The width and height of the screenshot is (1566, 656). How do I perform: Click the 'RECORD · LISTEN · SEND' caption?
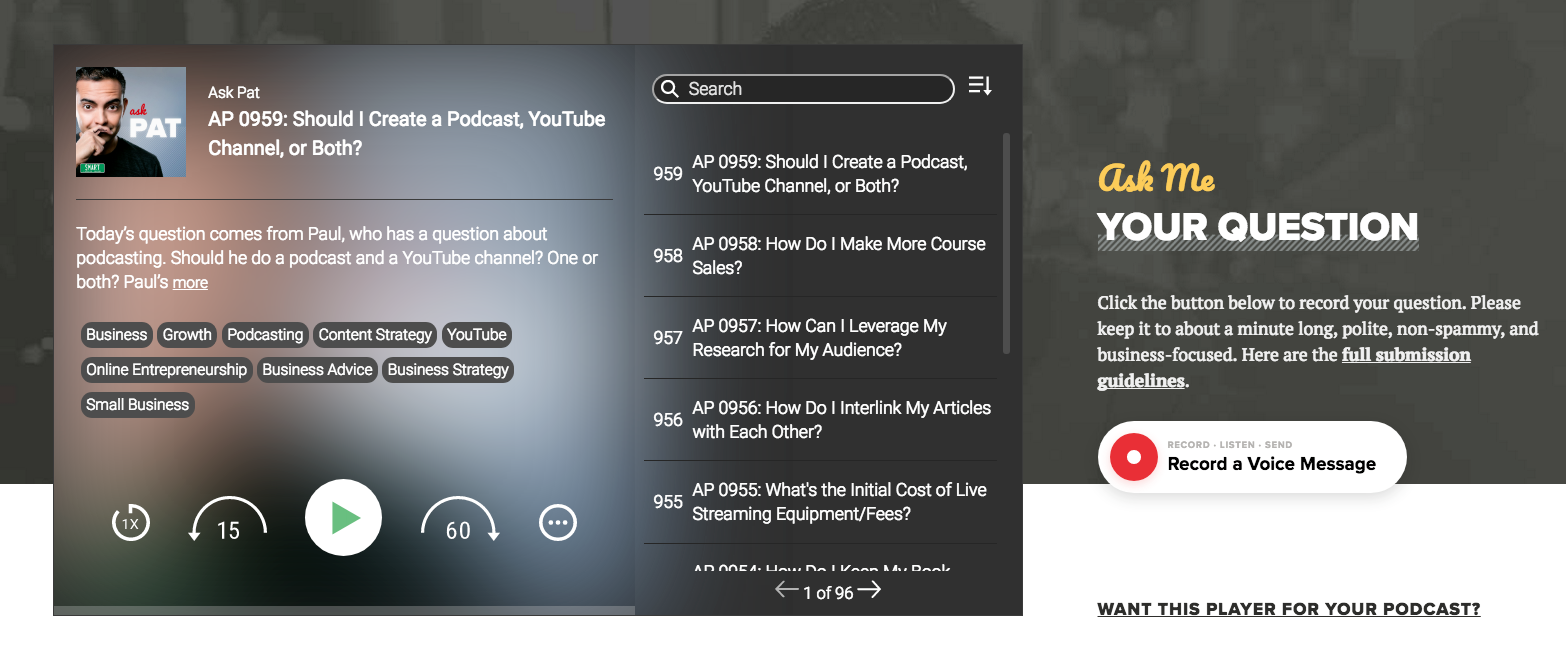coord(1230,445)
